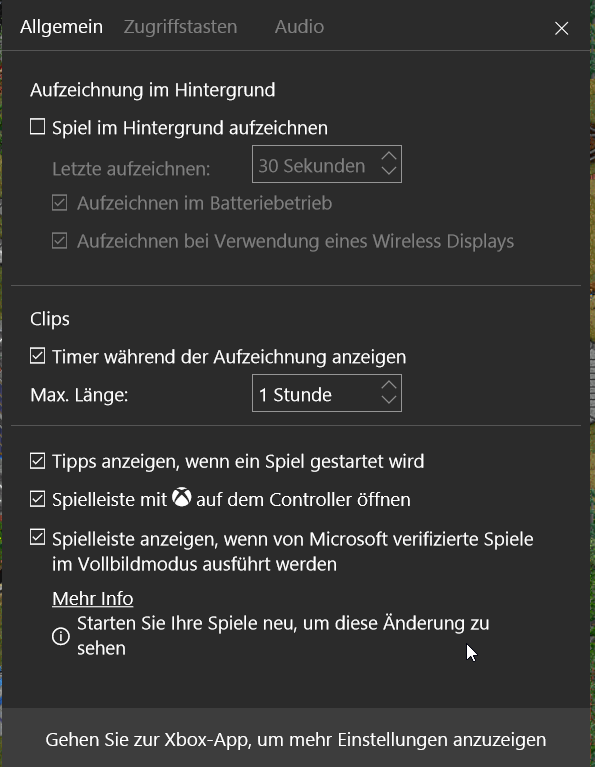Open the Mehr Info link
This screenshot has height=770, width=600.
tap(92, 599)
